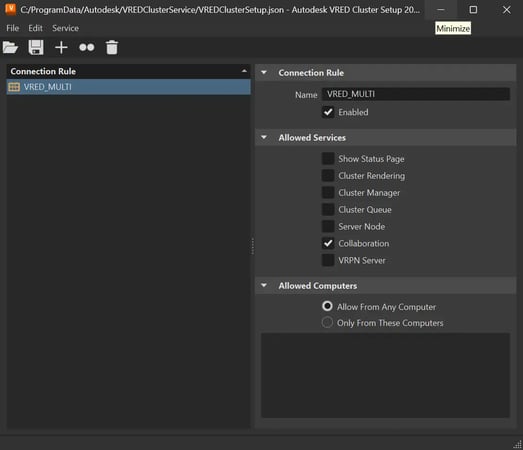Toggle the Enabled checkbox
Screen dimensions: 523x450
coord(328,112)
